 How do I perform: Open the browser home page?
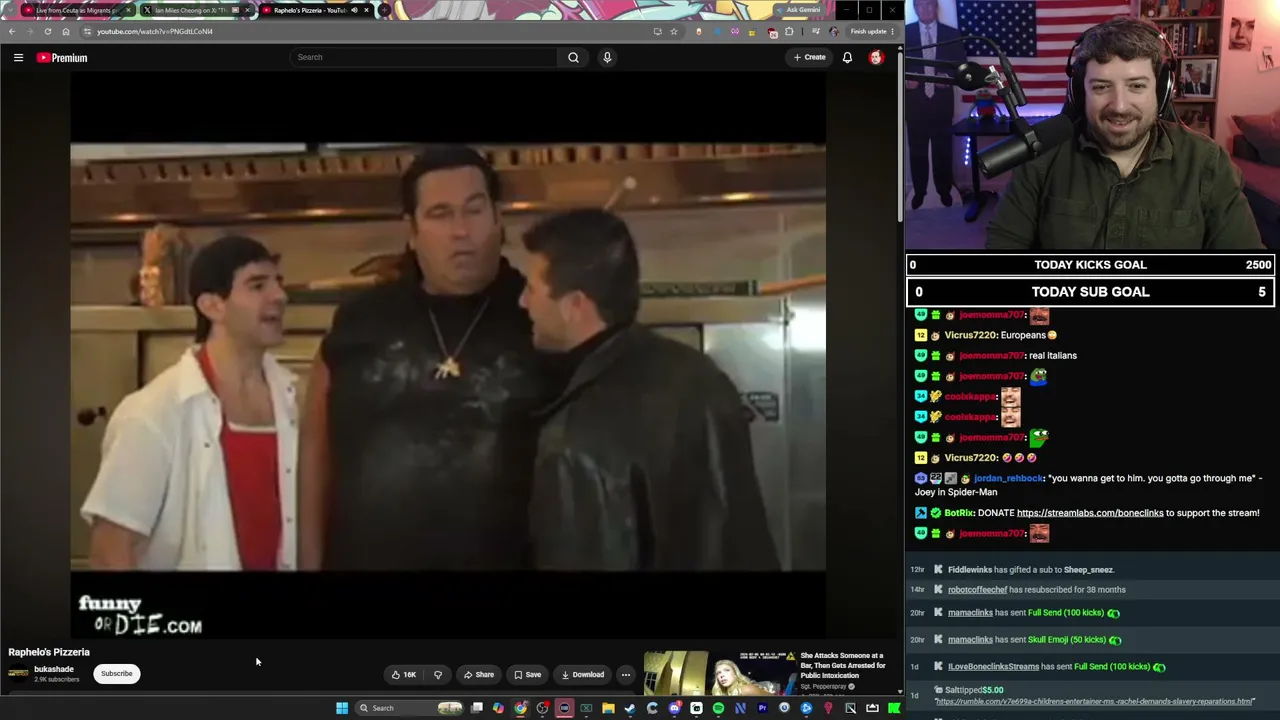click(x=66, y=31)
